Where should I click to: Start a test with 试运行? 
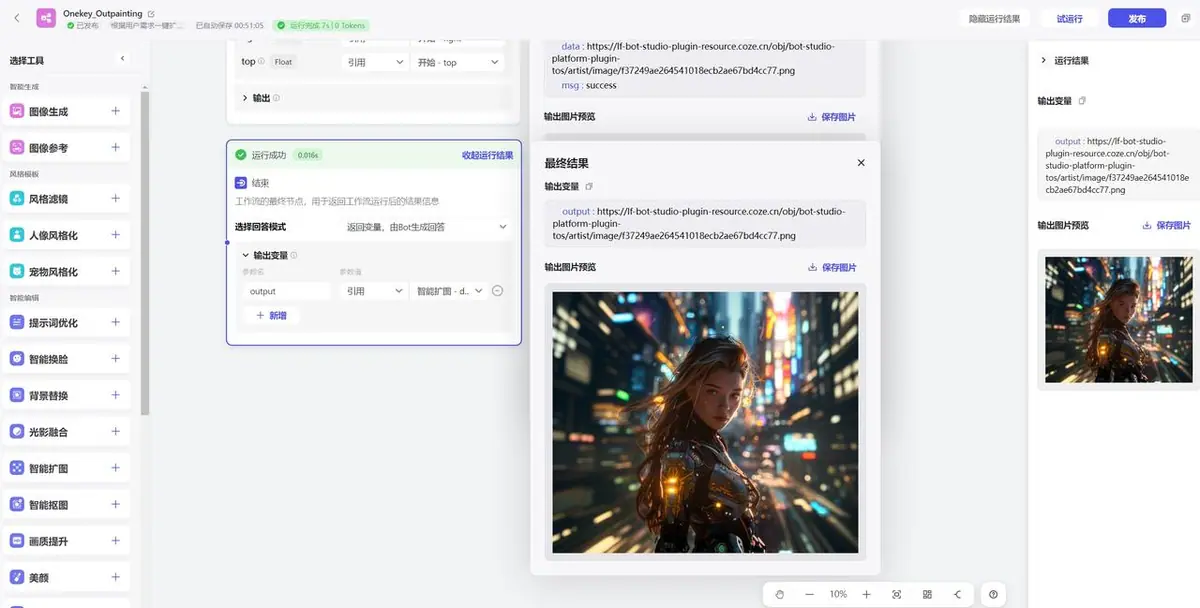click(1069, 18)
